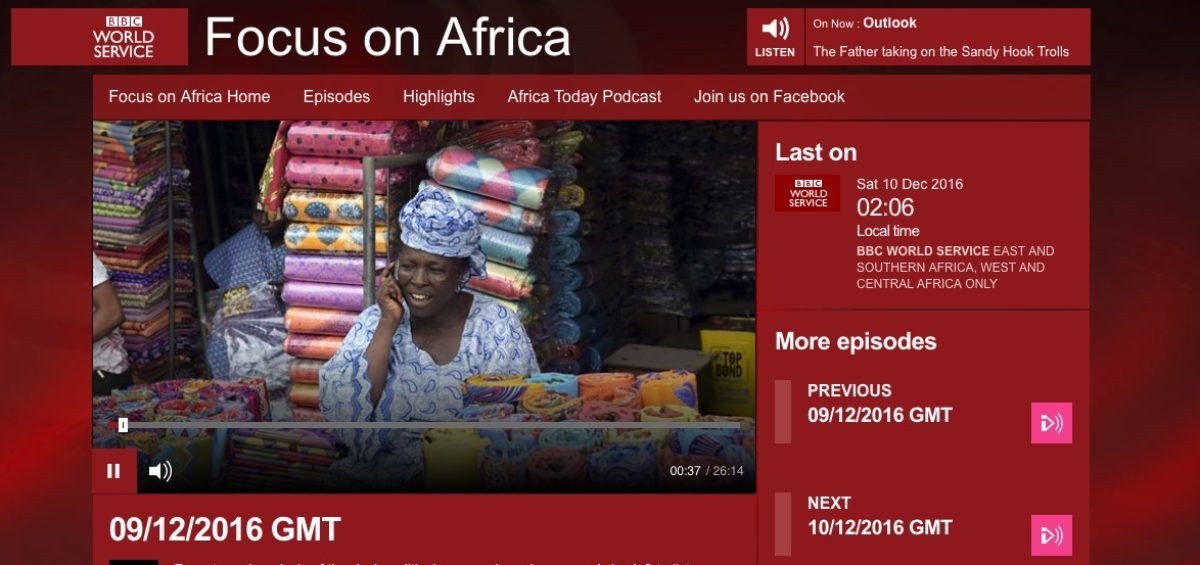
Task: Click BBC World Service logo in header
Action: click(x=123, y=37)
